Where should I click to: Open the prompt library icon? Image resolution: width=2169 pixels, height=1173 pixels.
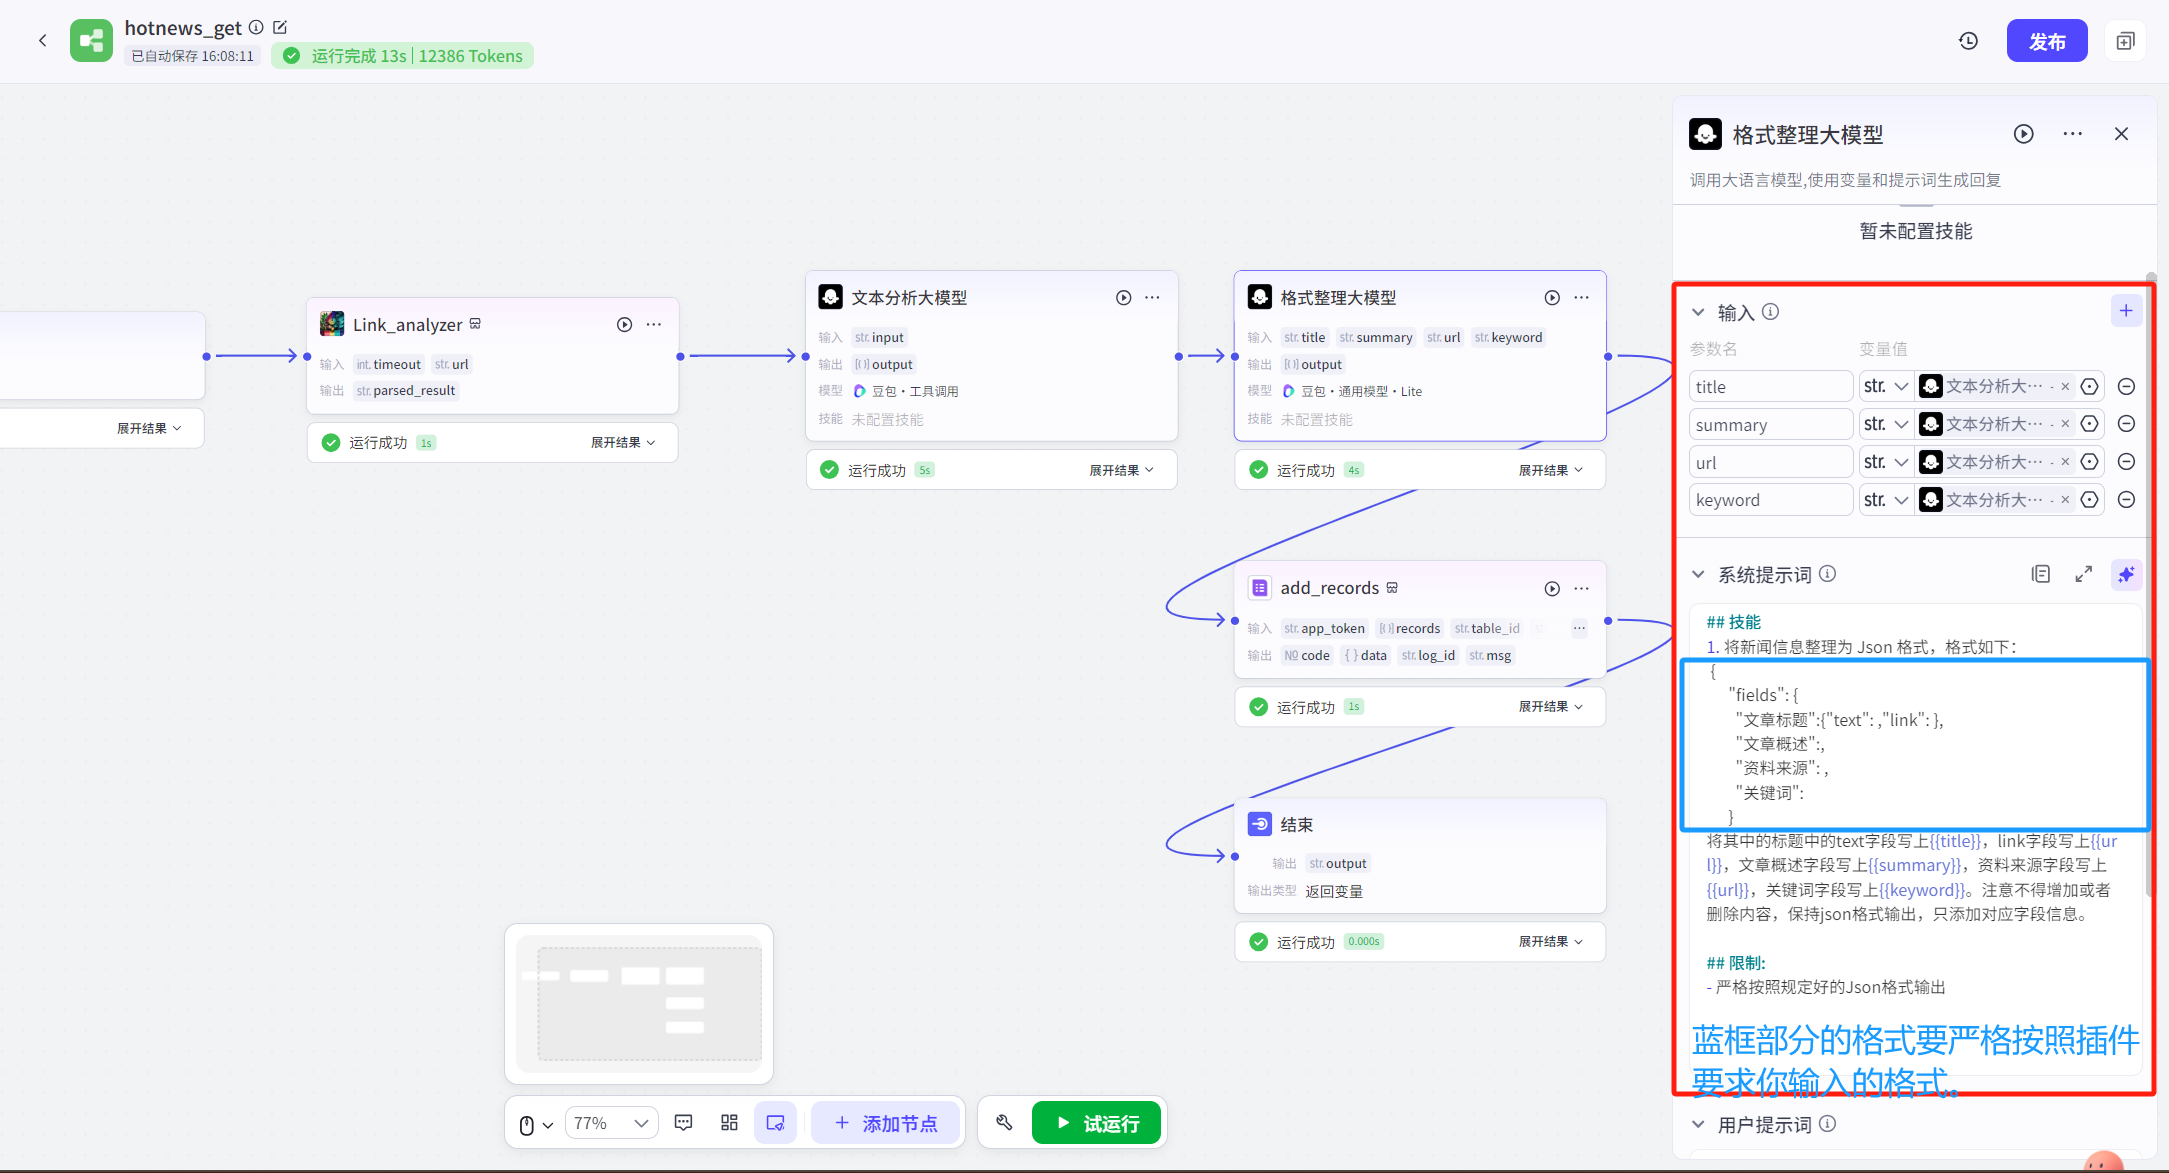[x=2041, y=574]
